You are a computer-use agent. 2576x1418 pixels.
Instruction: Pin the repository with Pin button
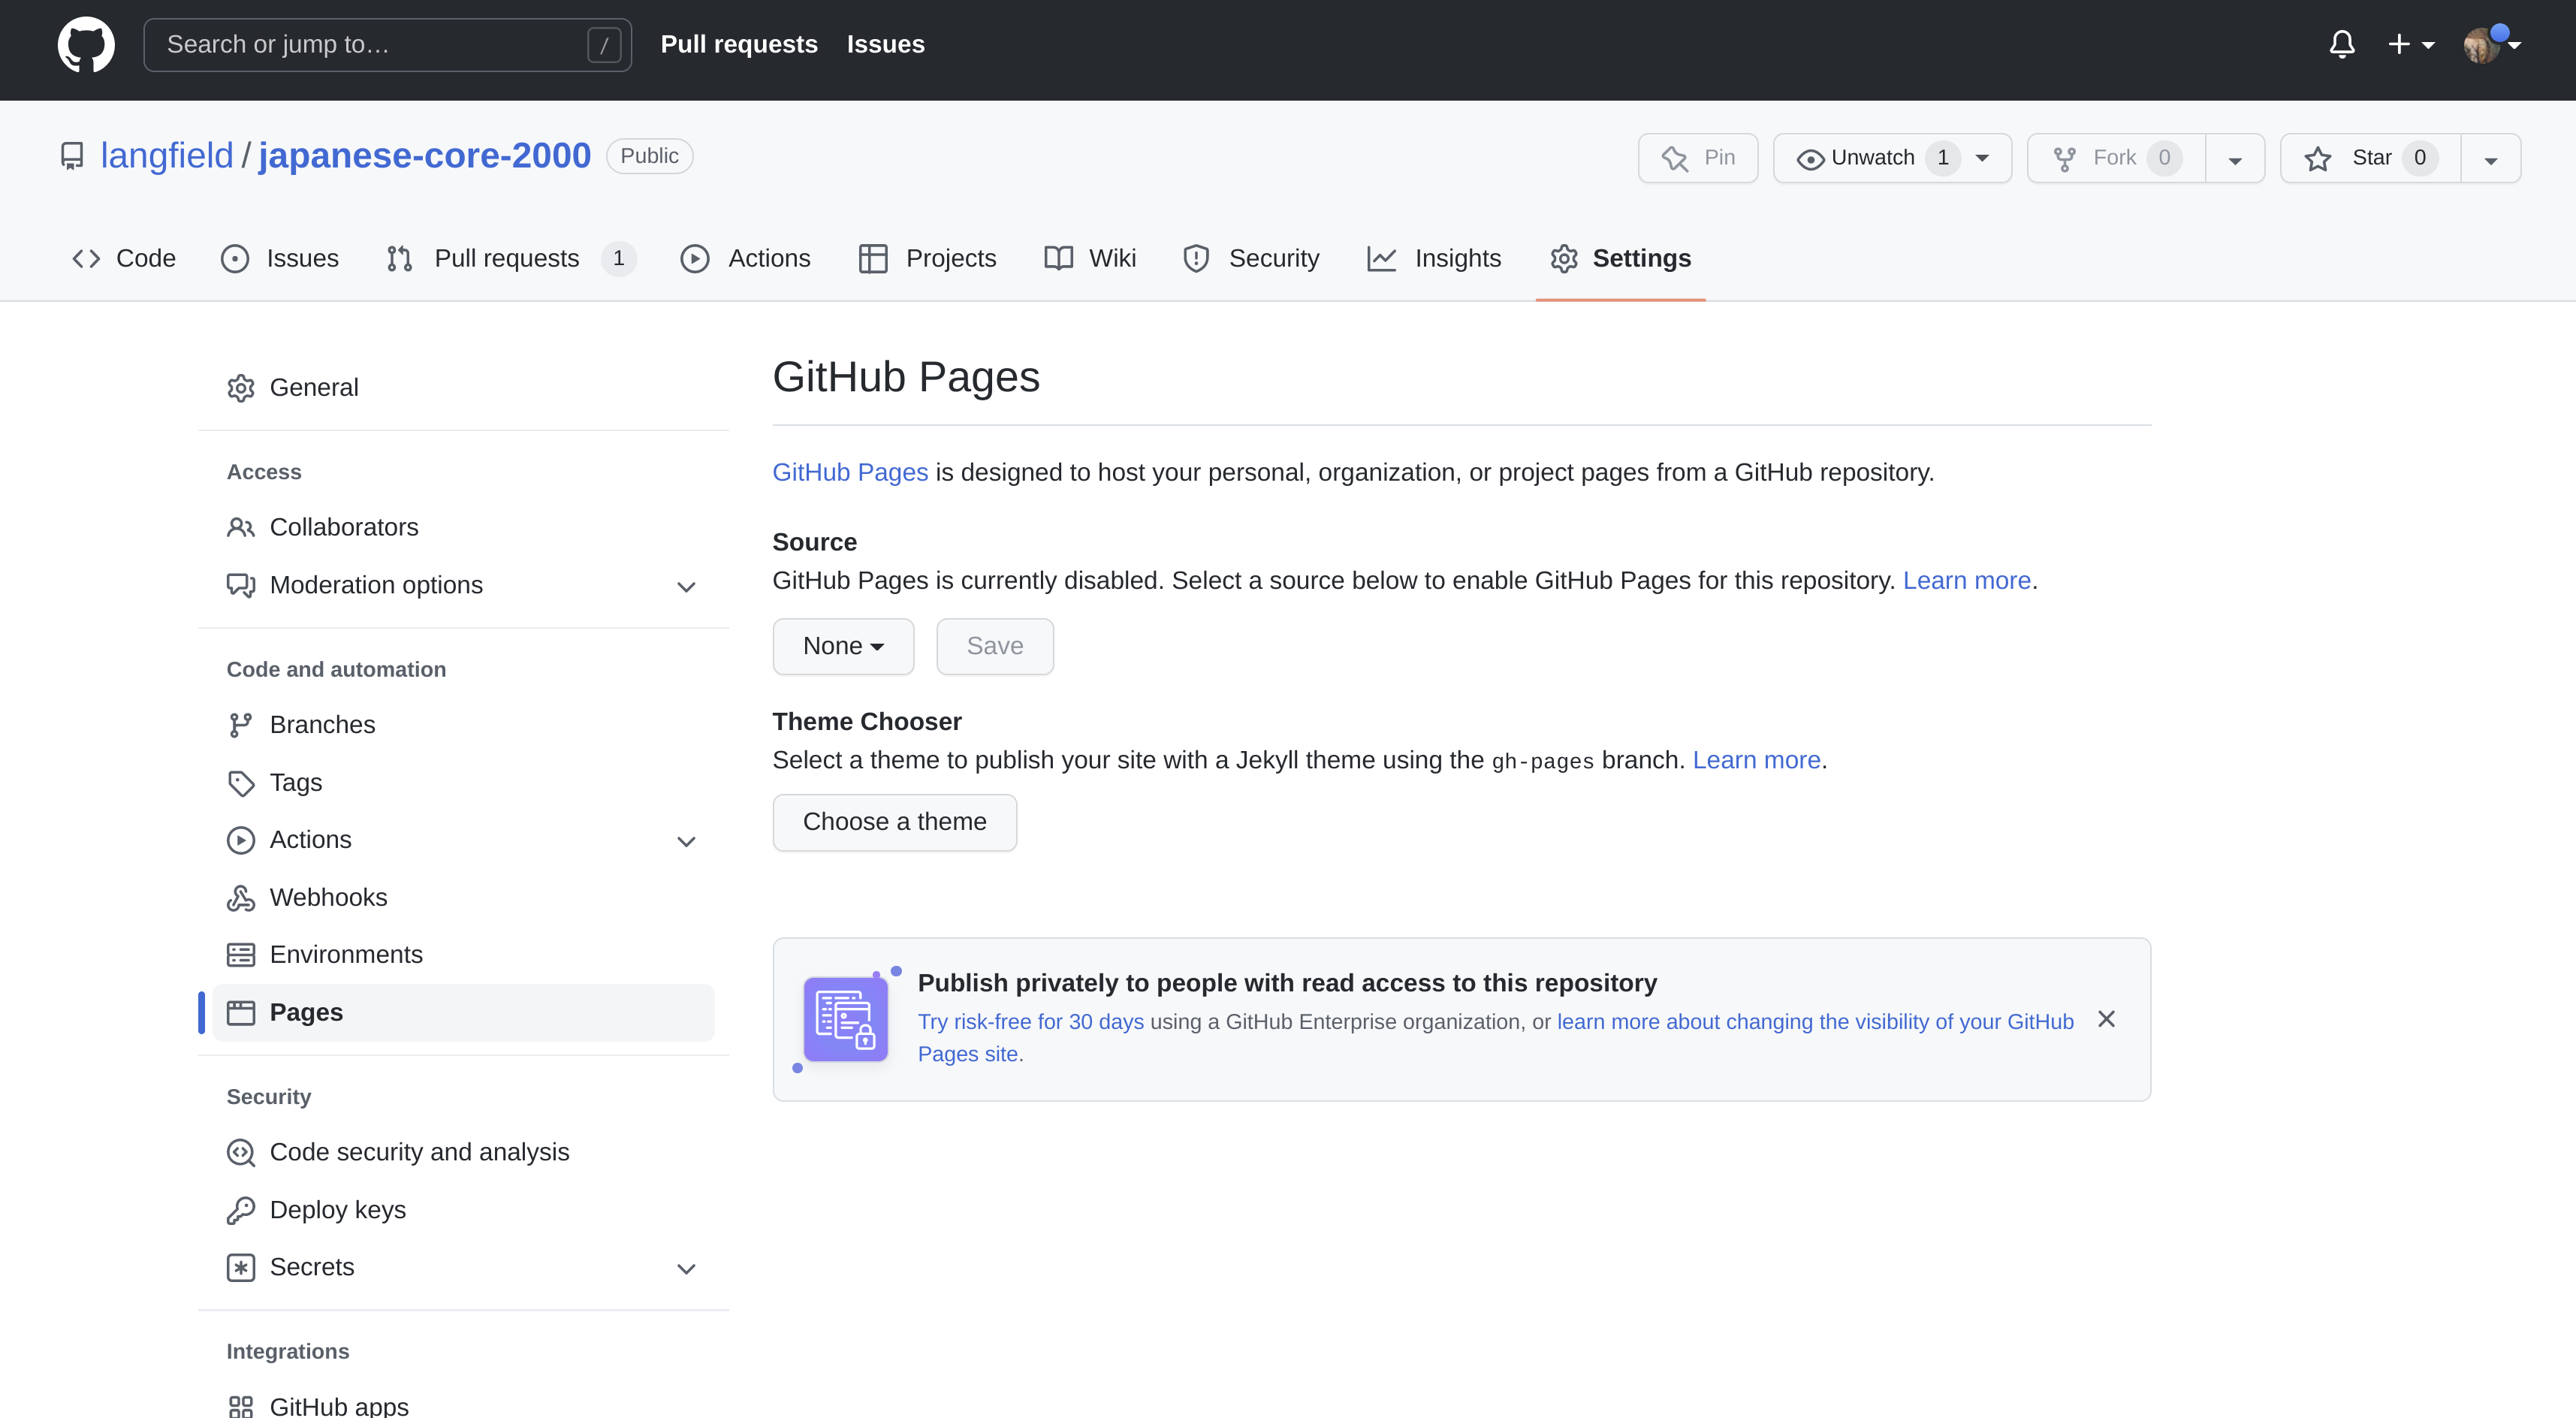[1698, 158]
